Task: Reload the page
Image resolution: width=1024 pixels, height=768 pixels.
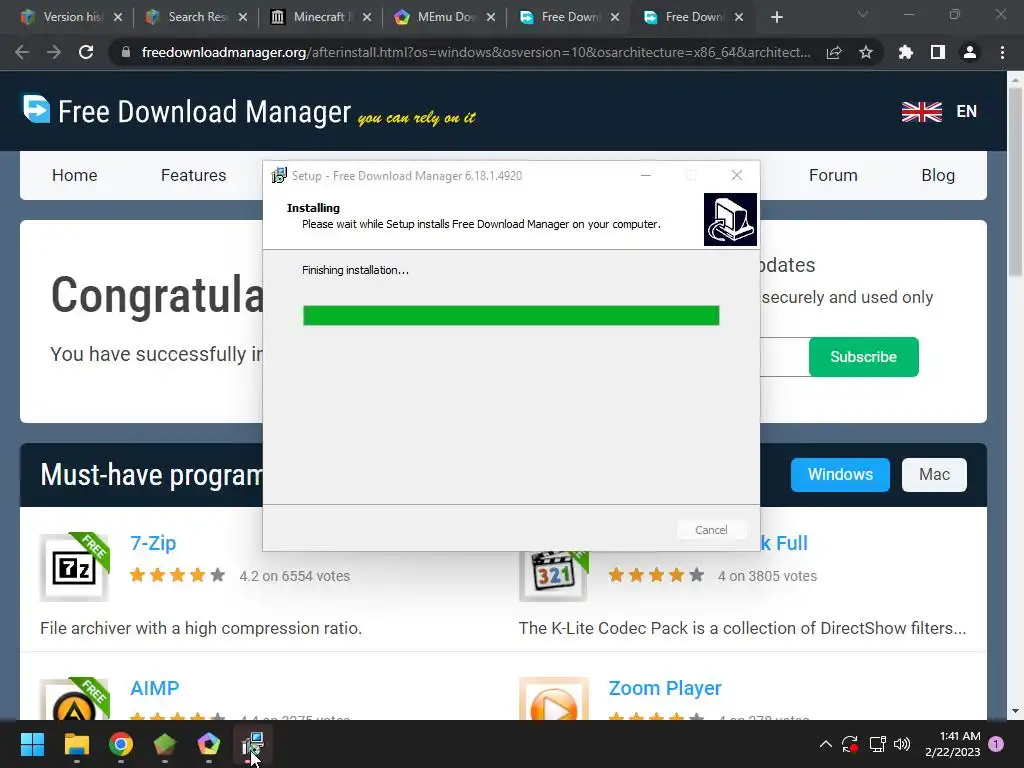Action: (x=86, y=52)
